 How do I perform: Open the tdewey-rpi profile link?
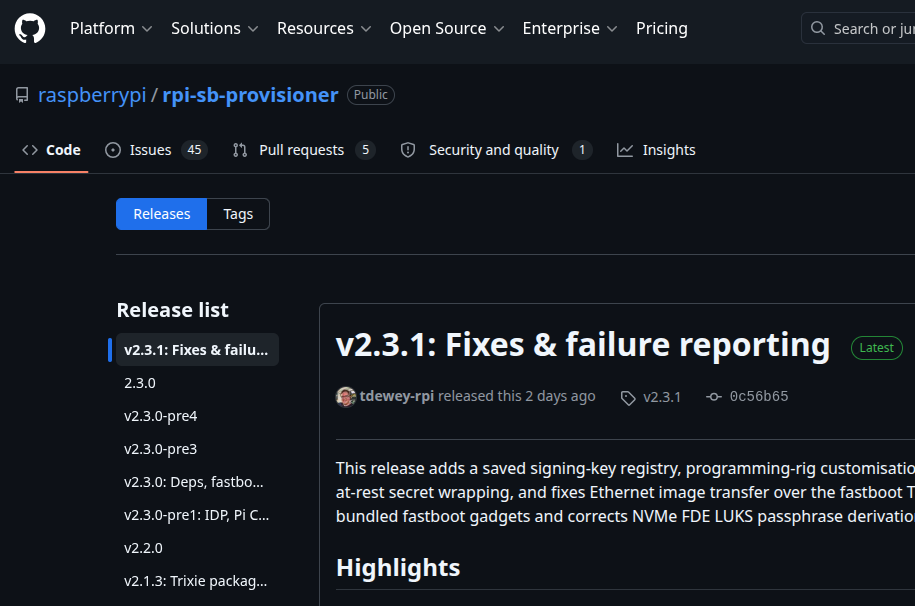click(397, 396)
